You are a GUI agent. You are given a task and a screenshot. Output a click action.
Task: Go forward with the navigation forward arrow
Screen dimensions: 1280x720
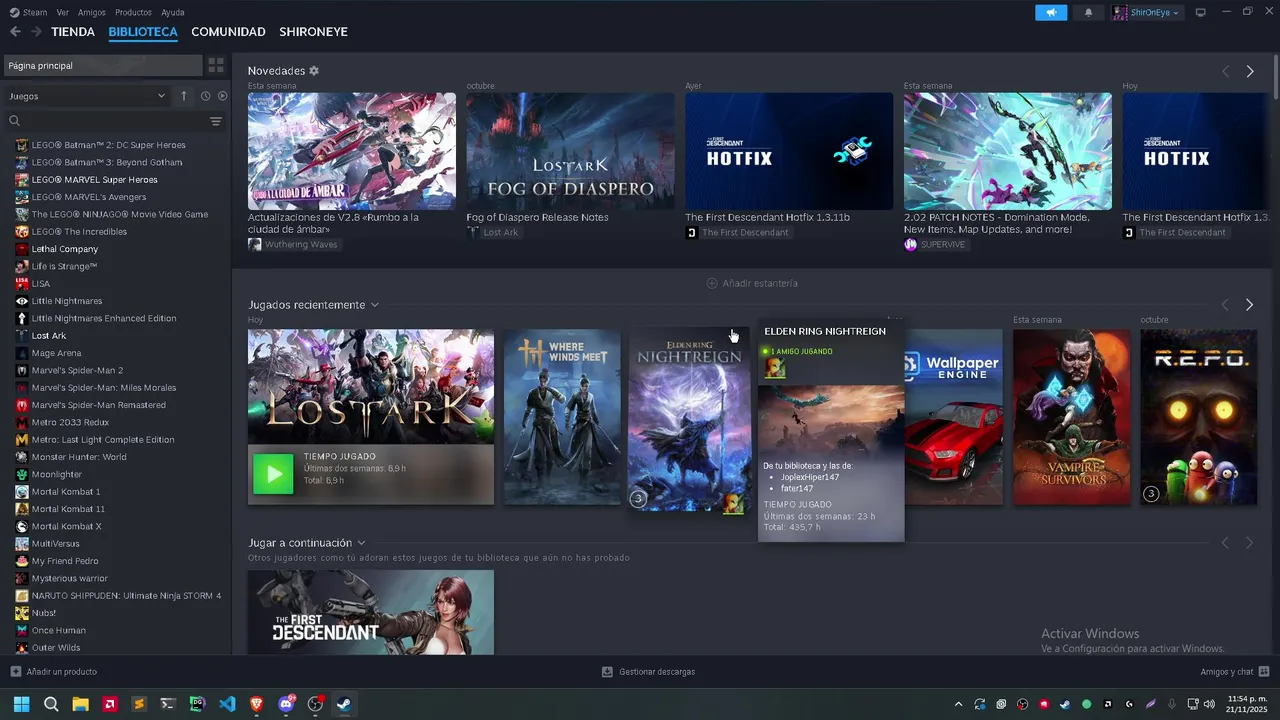click(36, 32)
